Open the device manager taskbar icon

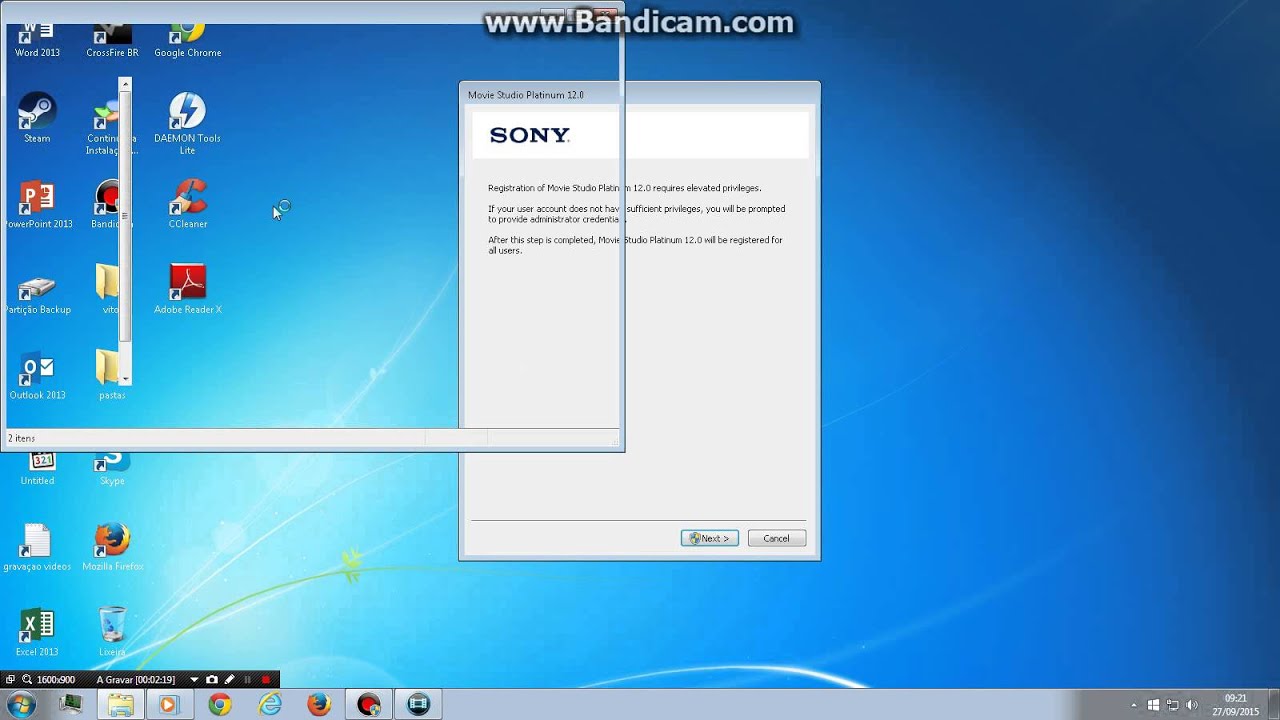coord(70,705)
